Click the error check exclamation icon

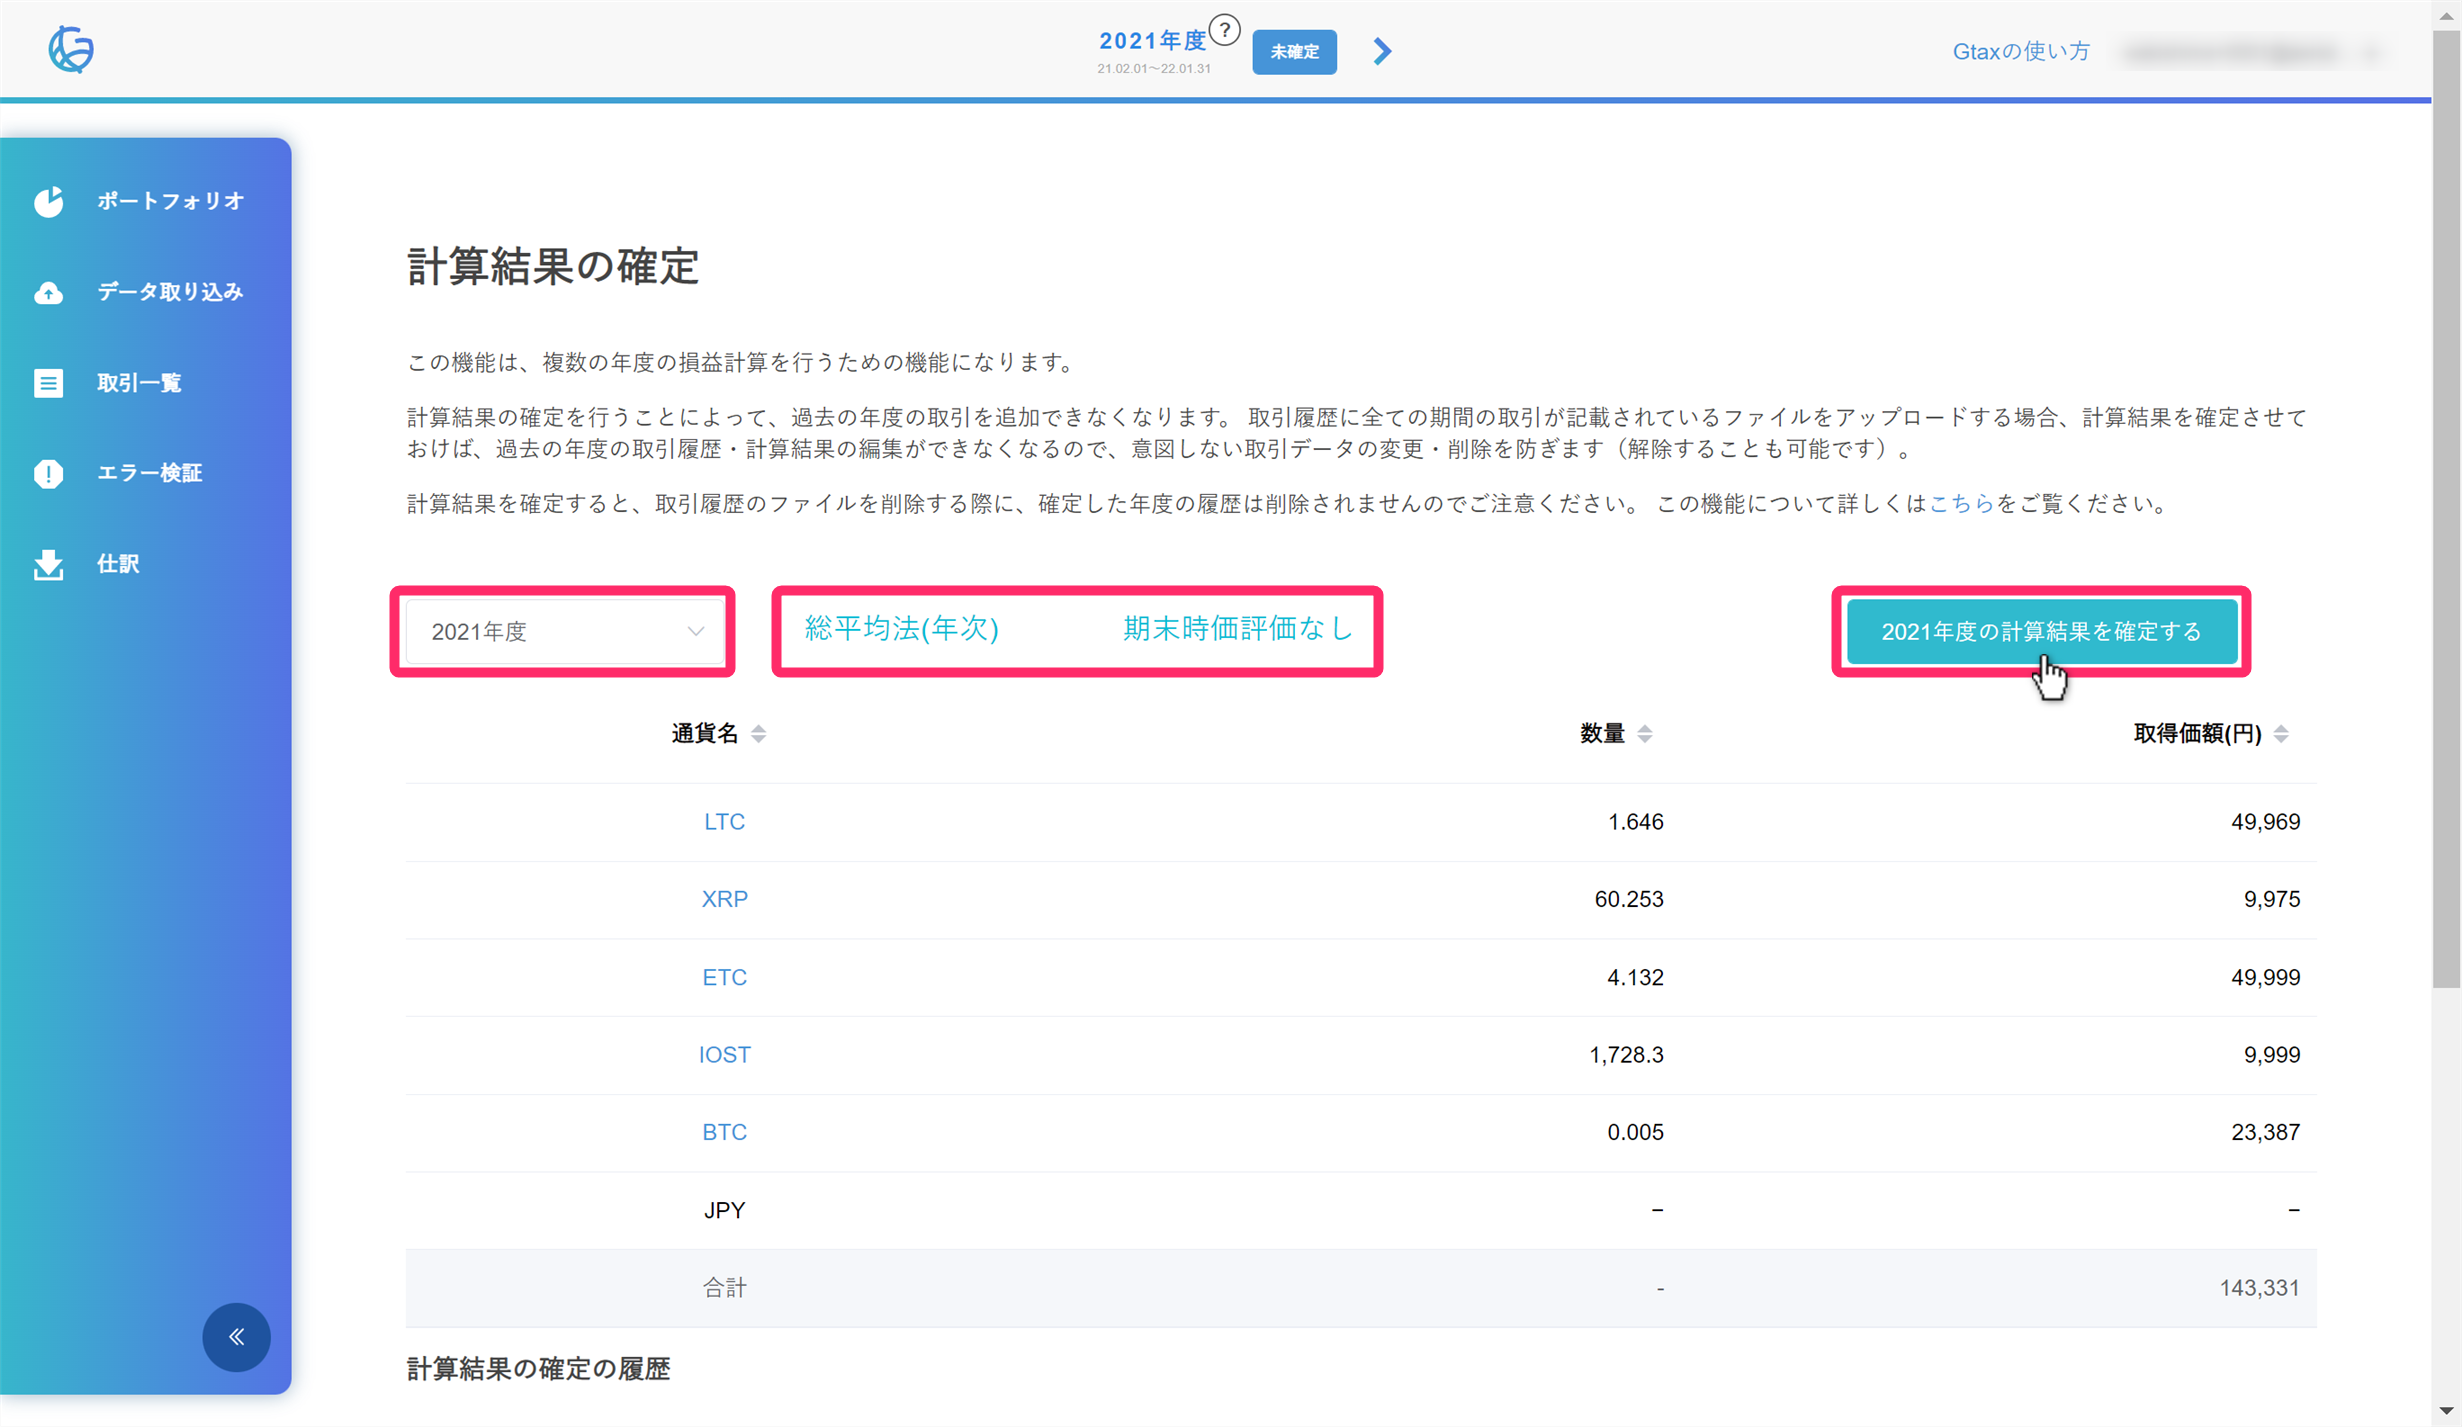(x=48, y=473)
